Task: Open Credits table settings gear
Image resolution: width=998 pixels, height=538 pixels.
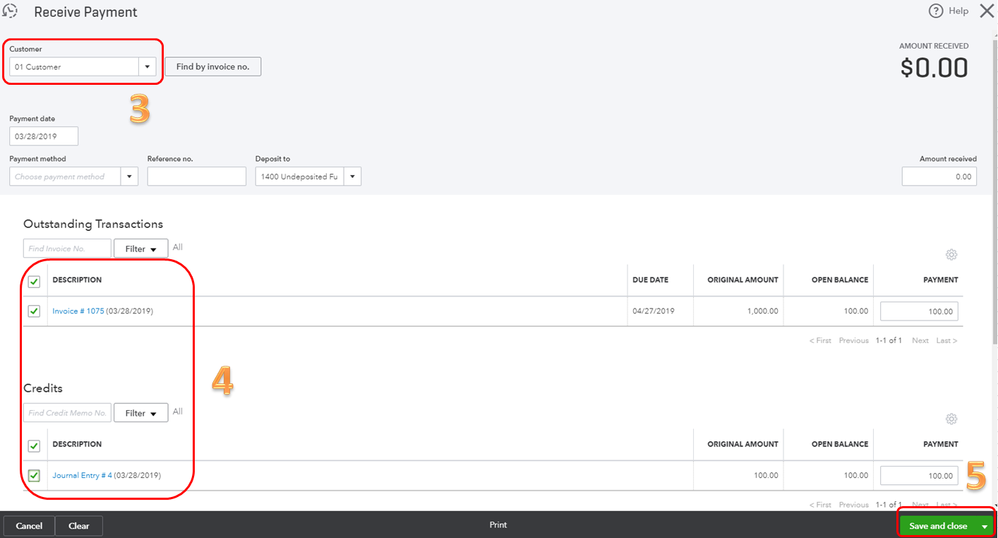Action: 951,419
